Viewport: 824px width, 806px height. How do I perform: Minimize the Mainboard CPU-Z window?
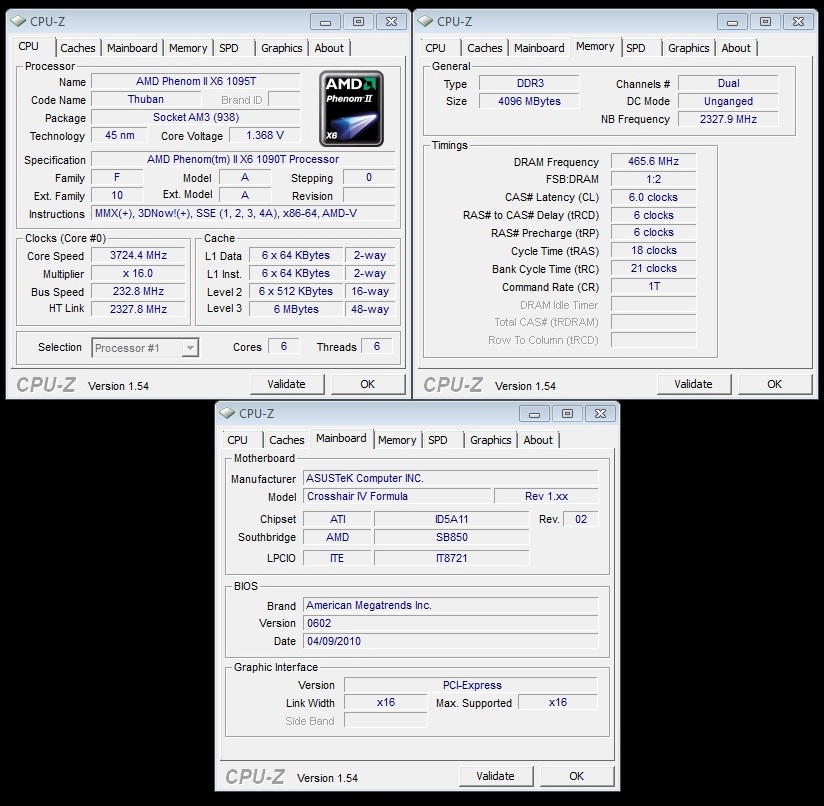[532, 413]
